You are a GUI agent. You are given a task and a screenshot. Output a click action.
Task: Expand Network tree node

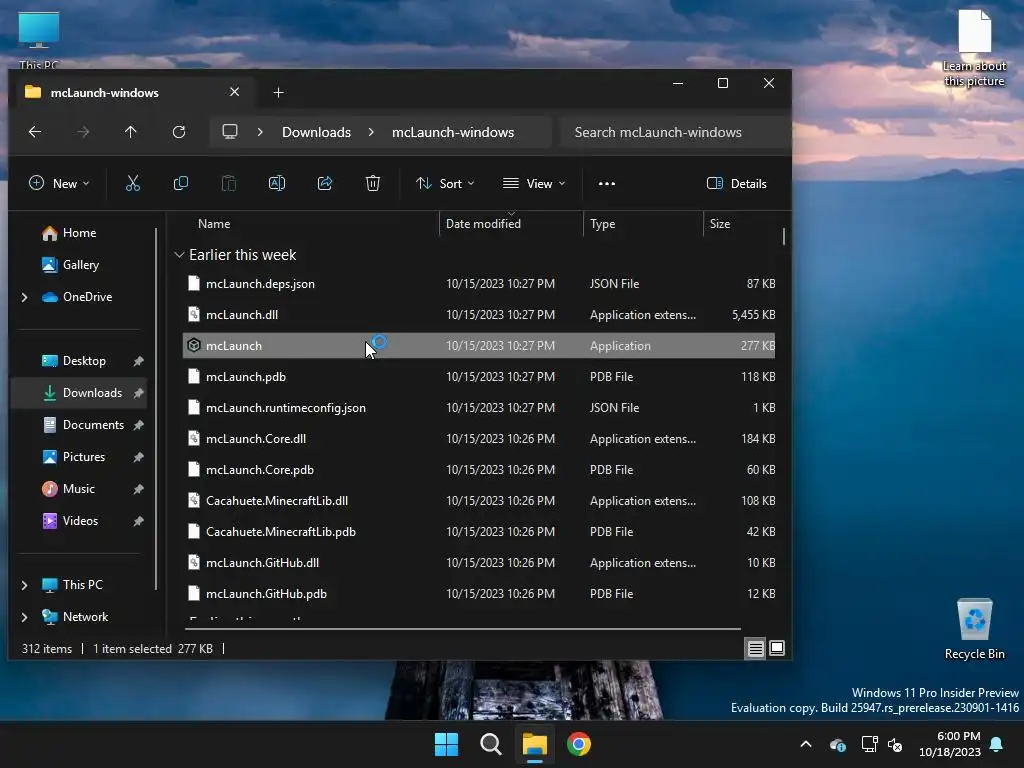tap(25, 617)
